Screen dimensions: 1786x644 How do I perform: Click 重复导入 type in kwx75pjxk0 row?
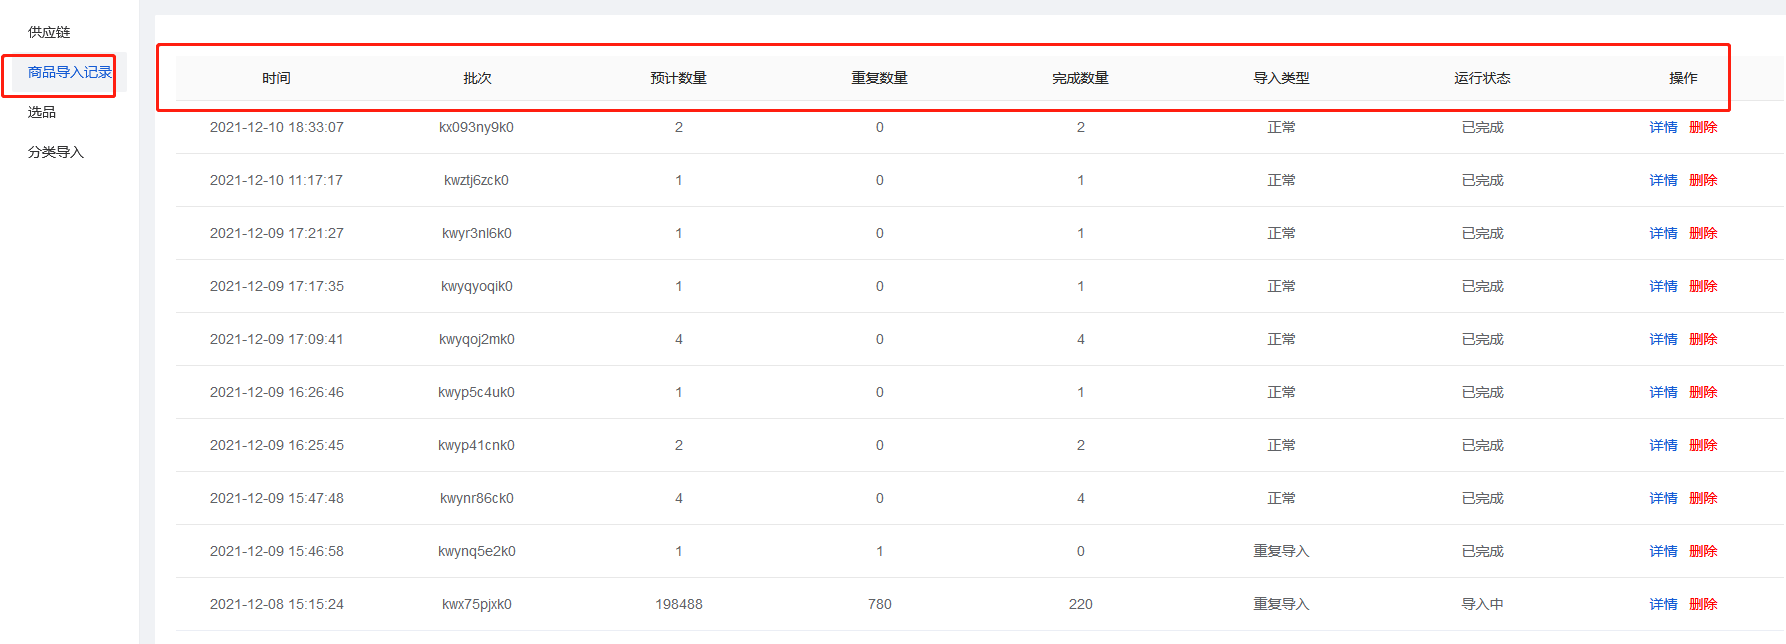[1281, 604]
